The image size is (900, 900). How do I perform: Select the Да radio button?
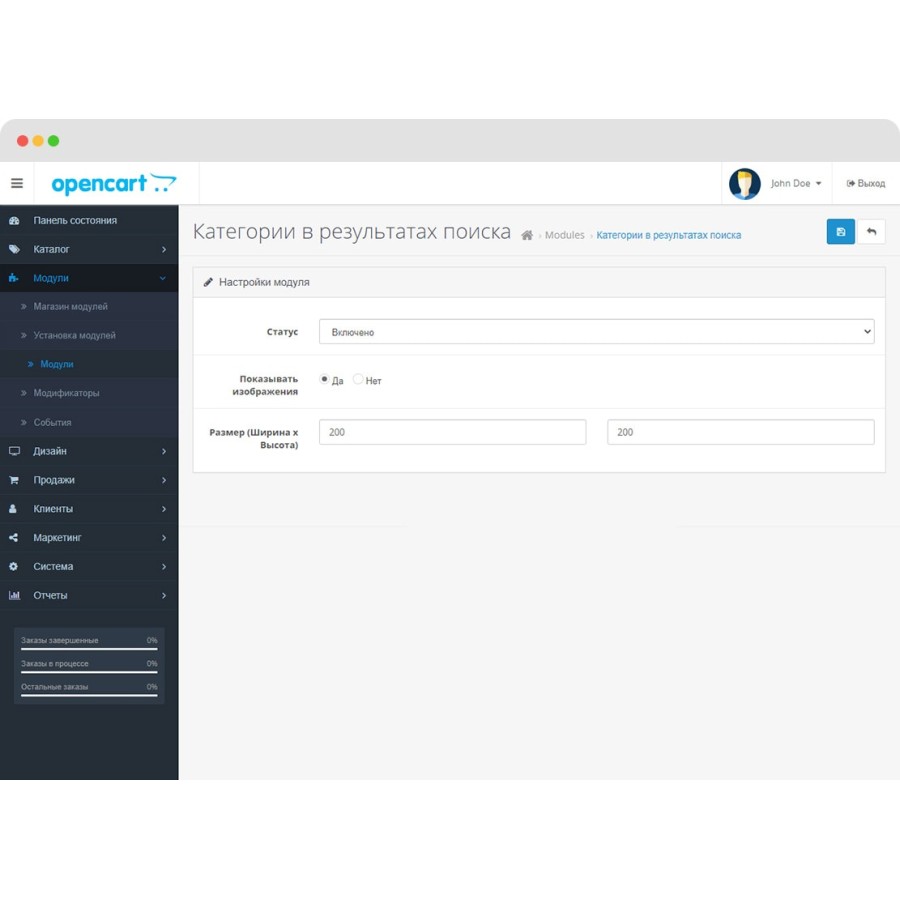[324, 379]
